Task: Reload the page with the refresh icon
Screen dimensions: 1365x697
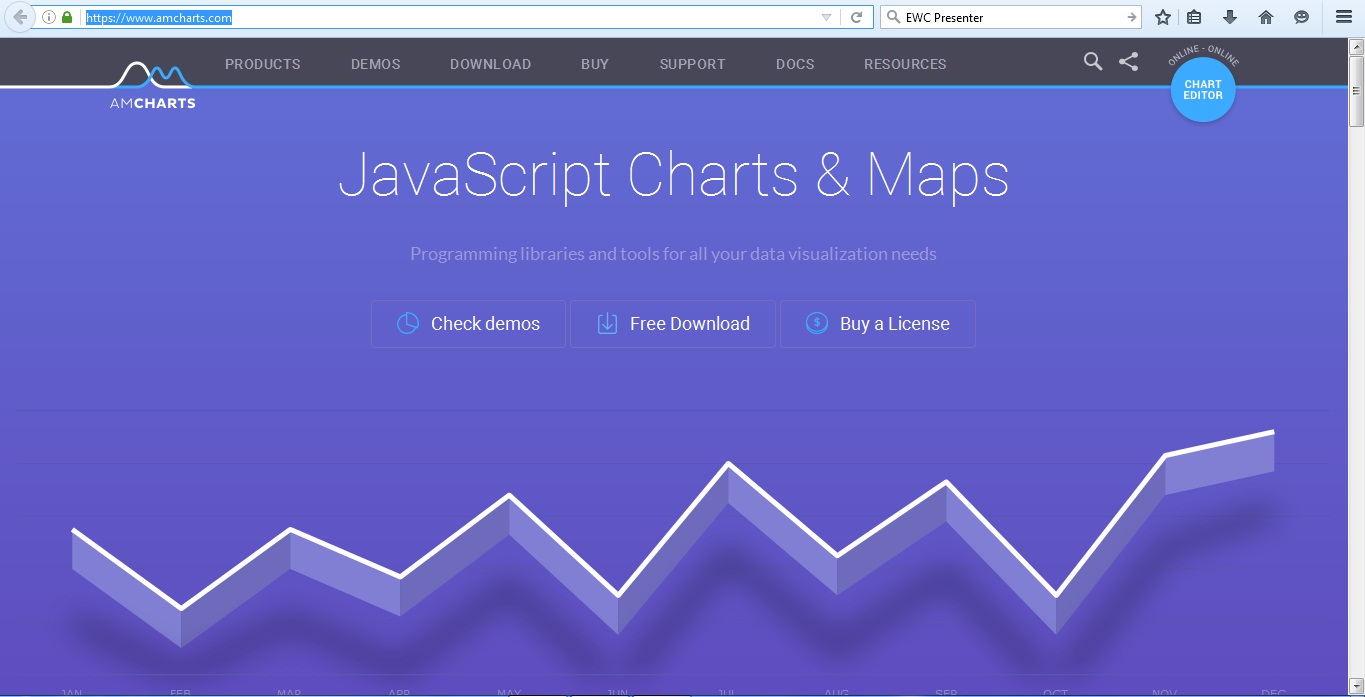Action: pos(857,17)
